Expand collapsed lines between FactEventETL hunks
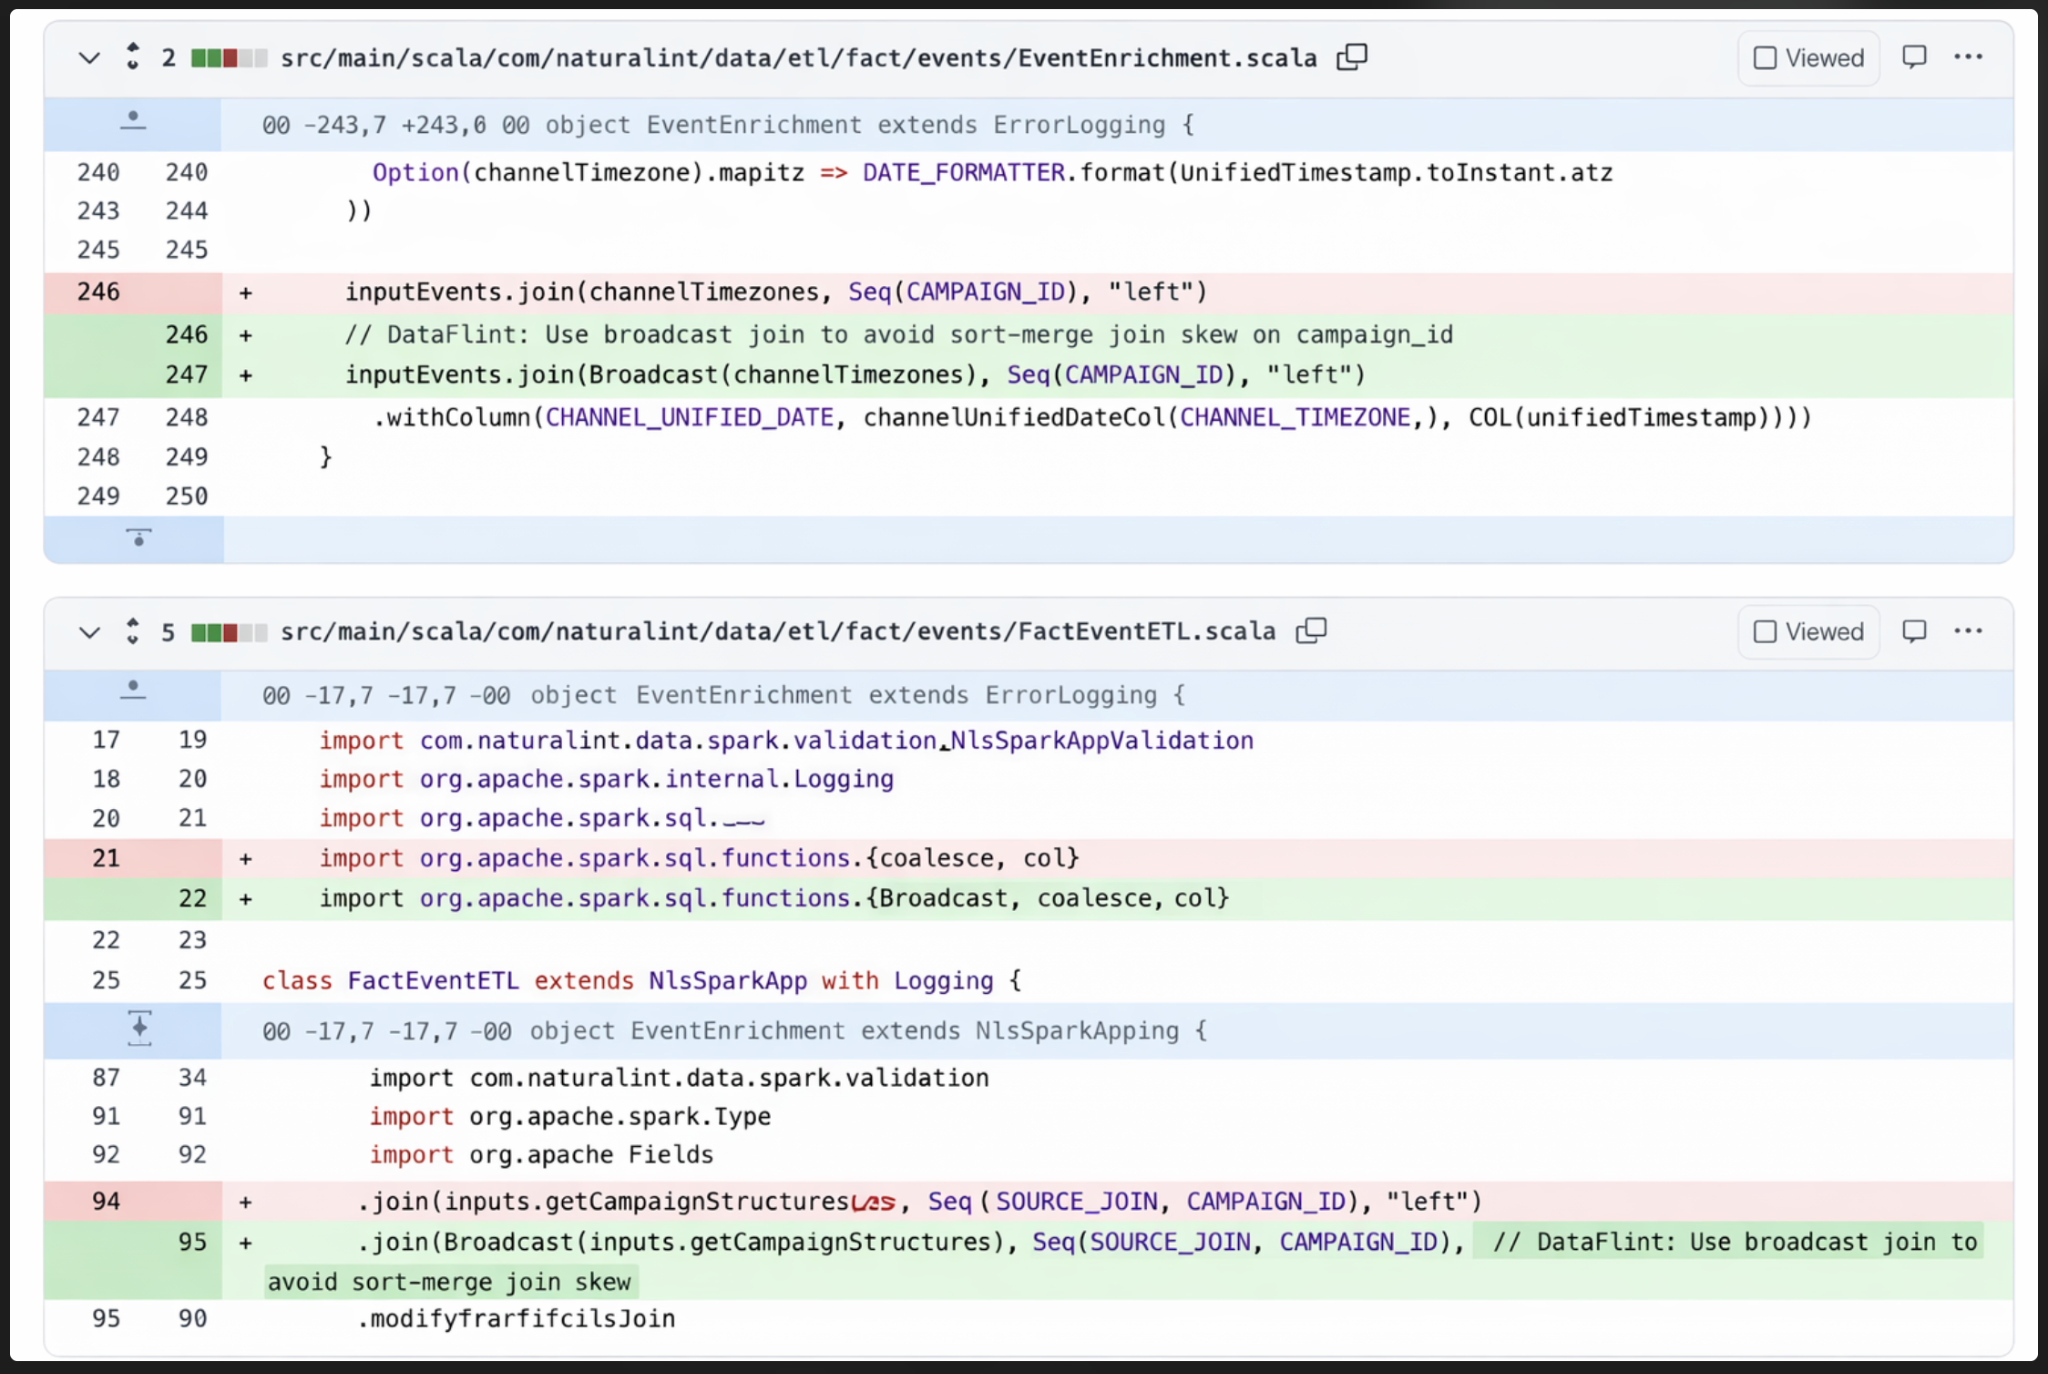Image resolution: width=2048 pixels, height=1374 pixels. (140, 1029)
